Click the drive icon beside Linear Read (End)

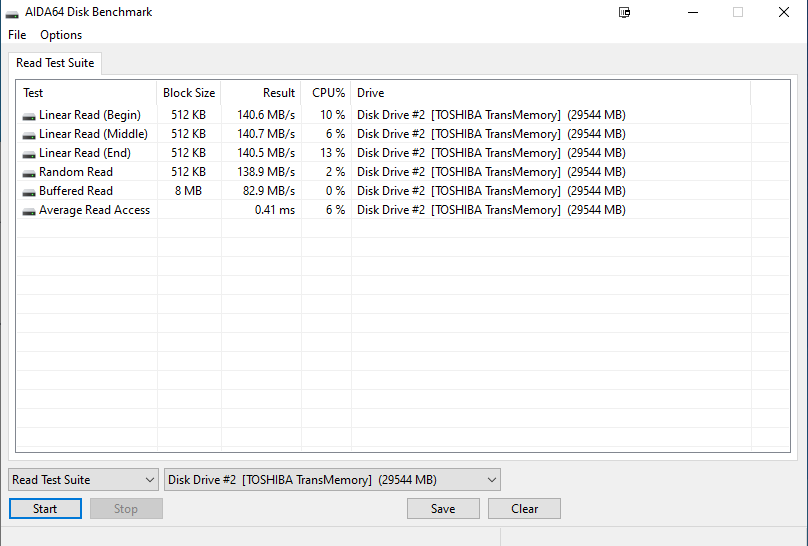pos(29,154)
